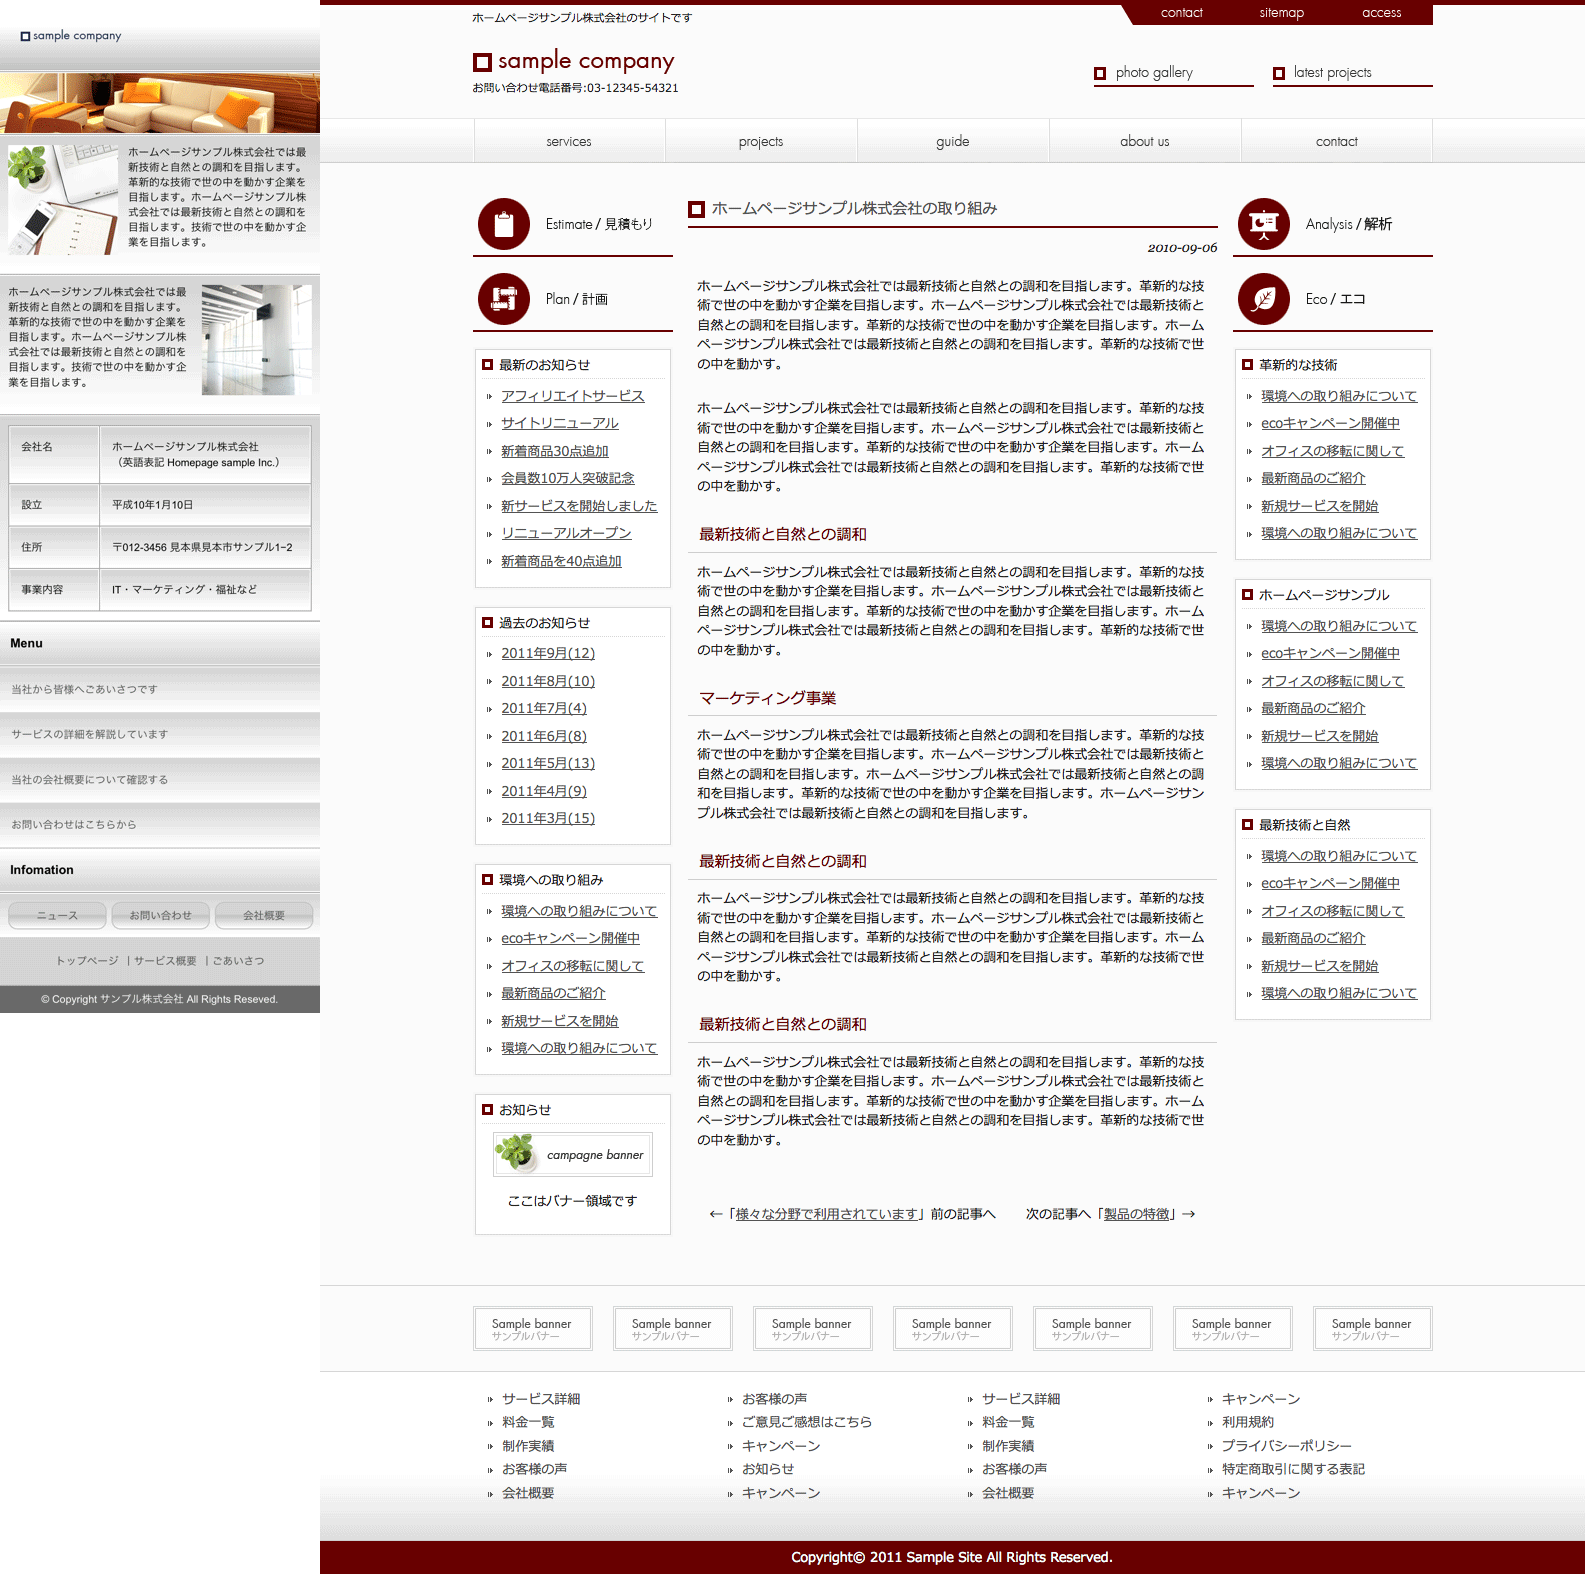
Task: Click the Analysis presentation board icon
Action: [x=1264, y=224]
